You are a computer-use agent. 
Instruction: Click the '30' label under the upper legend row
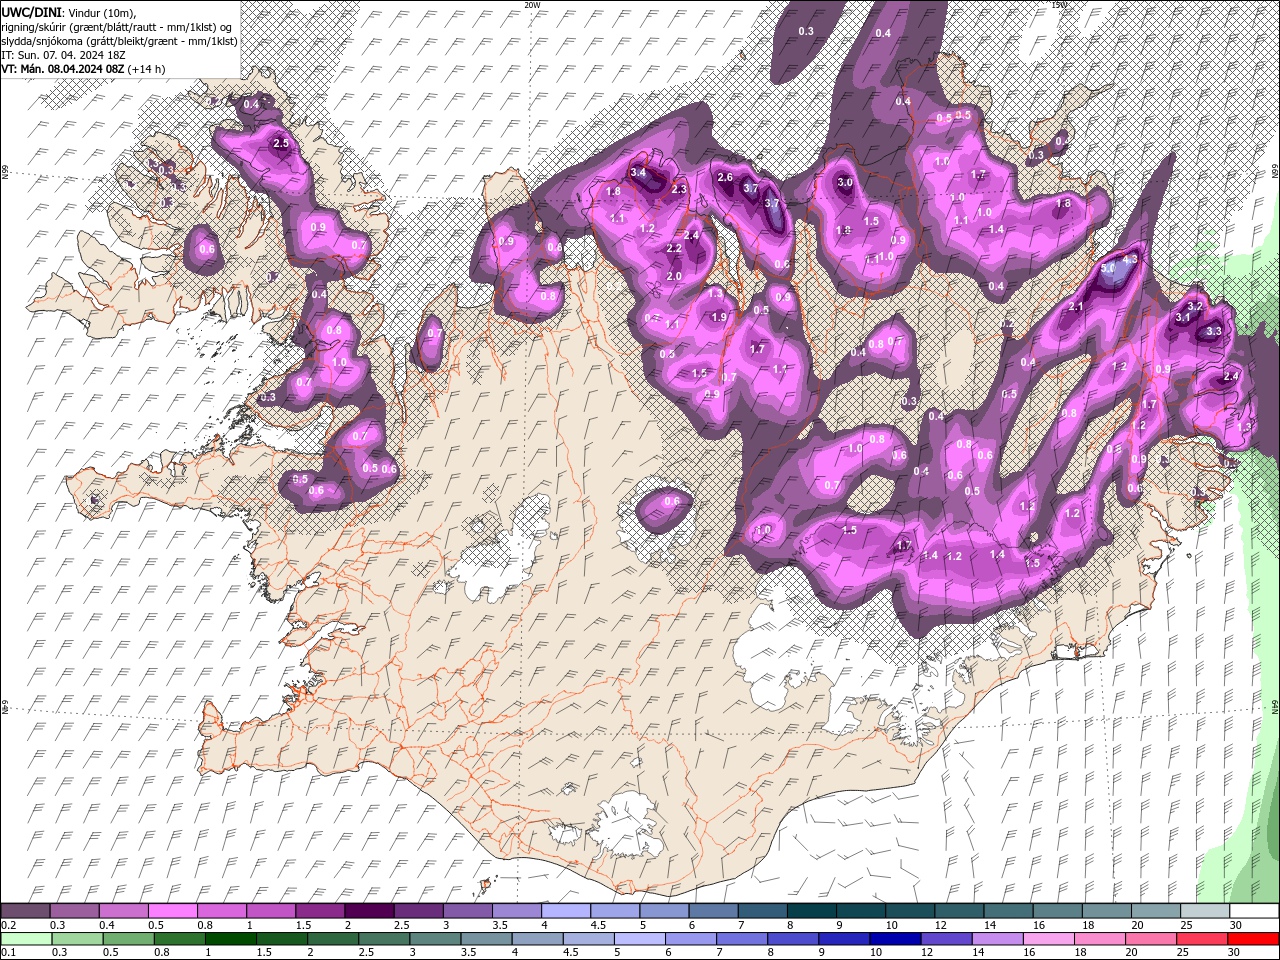click(x=1237, y=925)
